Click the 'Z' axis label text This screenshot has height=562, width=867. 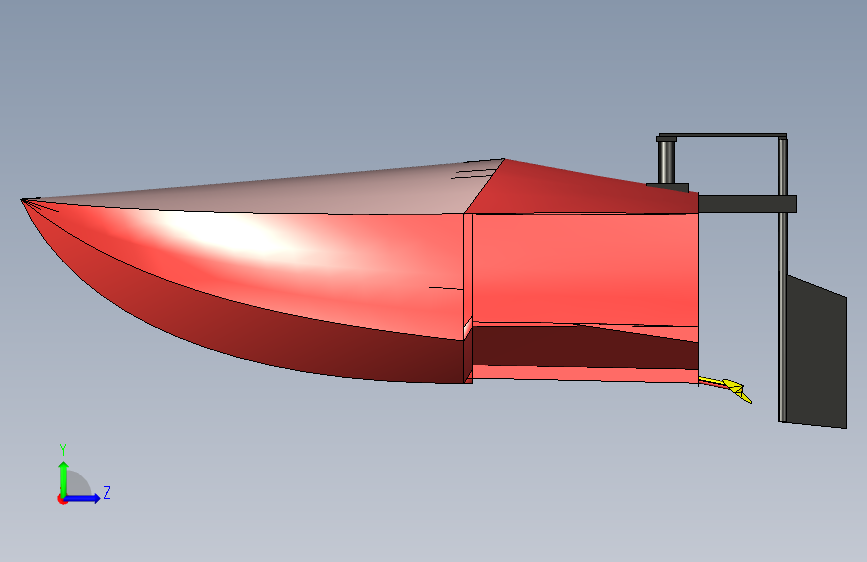coord(107,492)
